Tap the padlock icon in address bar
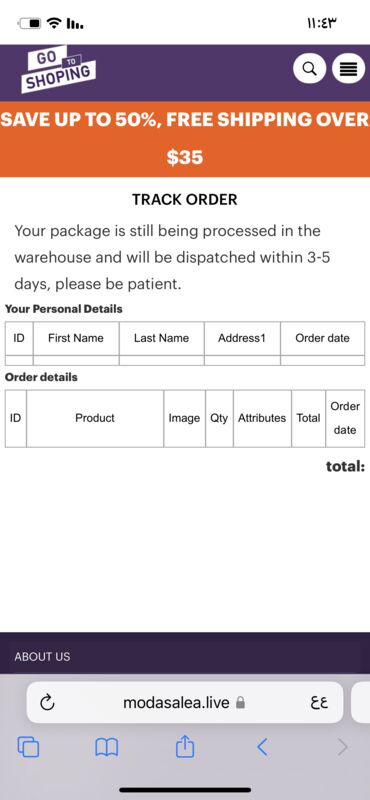370x800 pixels. point(240,704)
